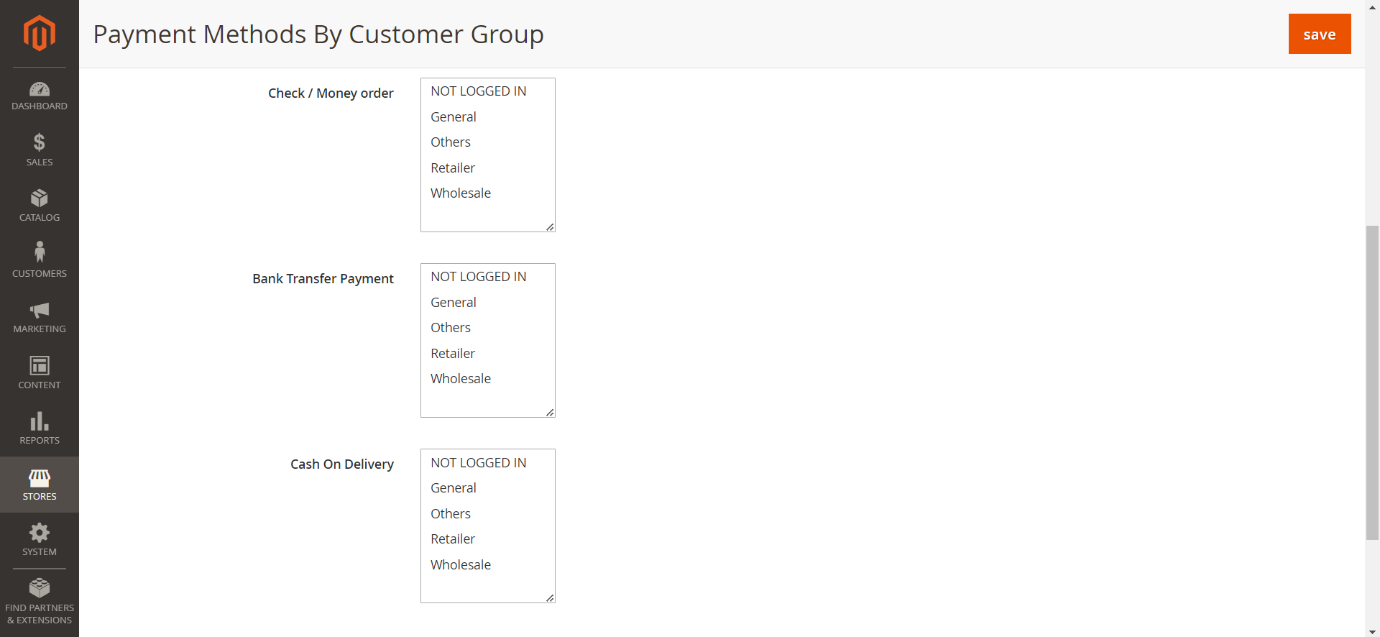This screenshot has height=637, width=1380.
Task: Select Retailer for Bank Transfer Payment
Action: pyautogui.click(x=453, y=353)
